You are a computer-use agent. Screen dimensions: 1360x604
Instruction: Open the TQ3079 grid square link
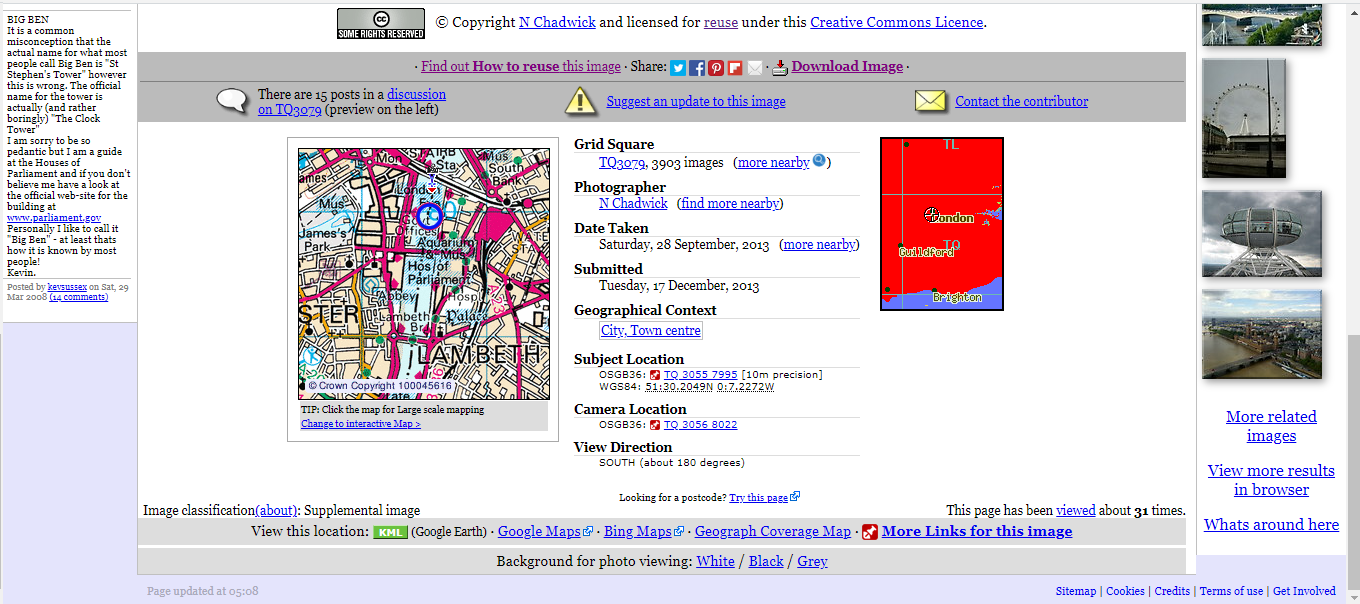click(x=621, y=162)
